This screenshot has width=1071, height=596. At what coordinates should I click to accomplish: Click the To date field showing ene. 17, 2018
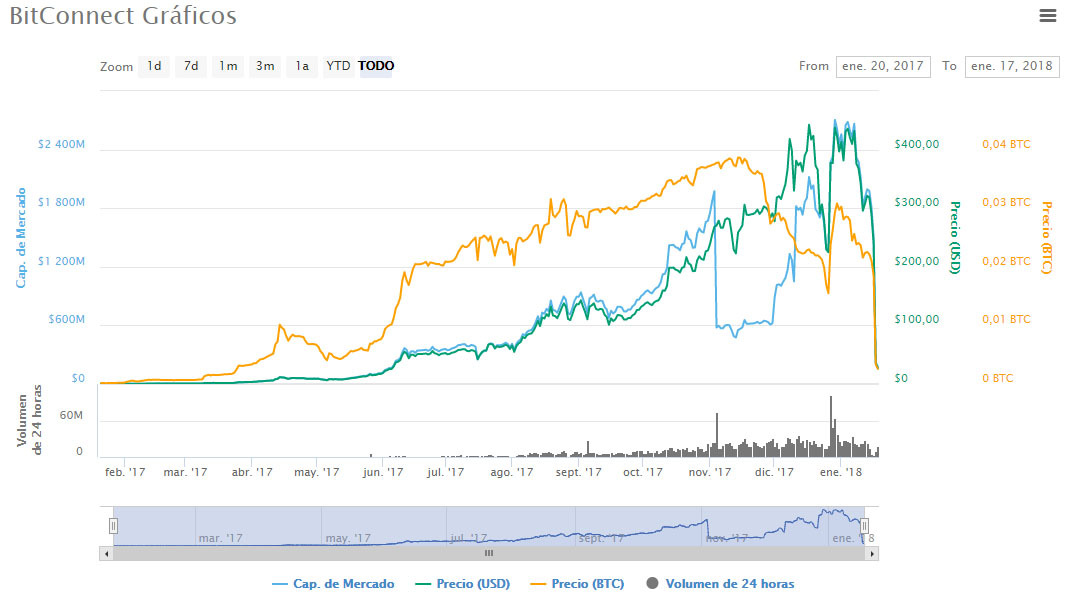point(1013,66)
